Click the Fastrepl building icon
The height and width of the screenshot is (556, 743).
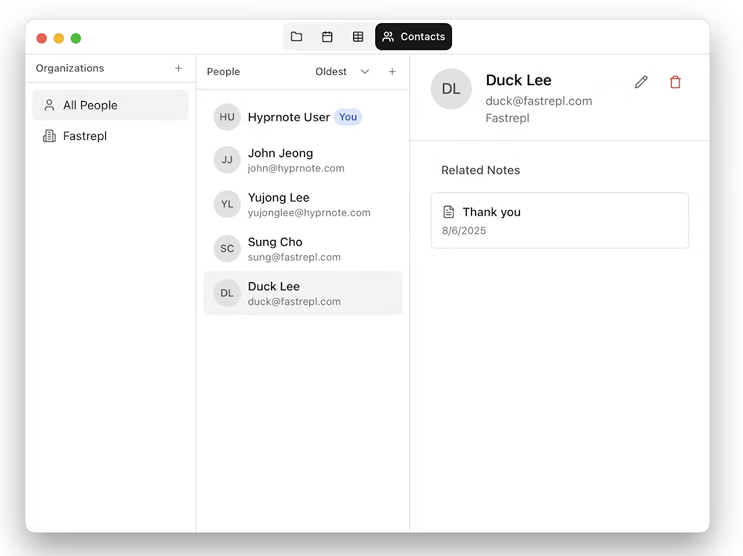(x=49, y=136)
